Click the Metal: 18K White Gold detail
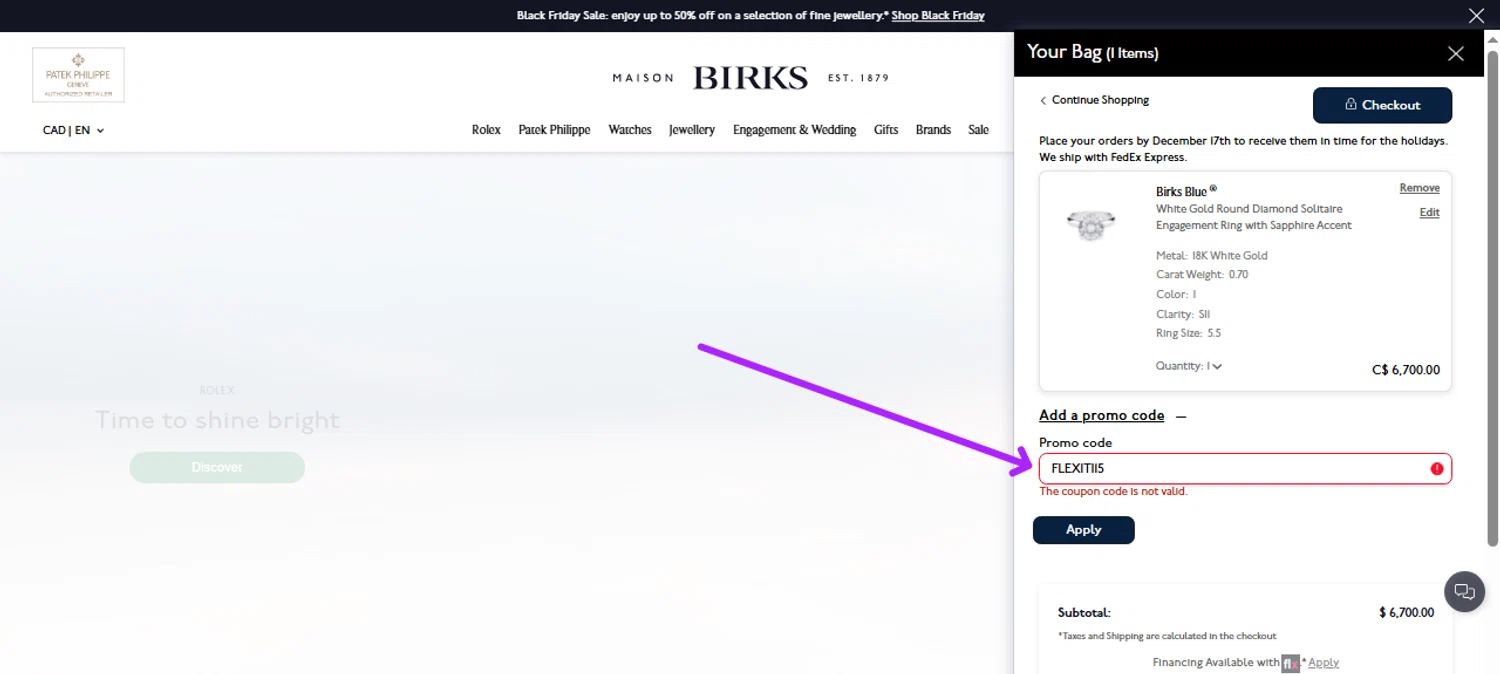This screenshot has height=674, width=1500. tap(1211, 256)
